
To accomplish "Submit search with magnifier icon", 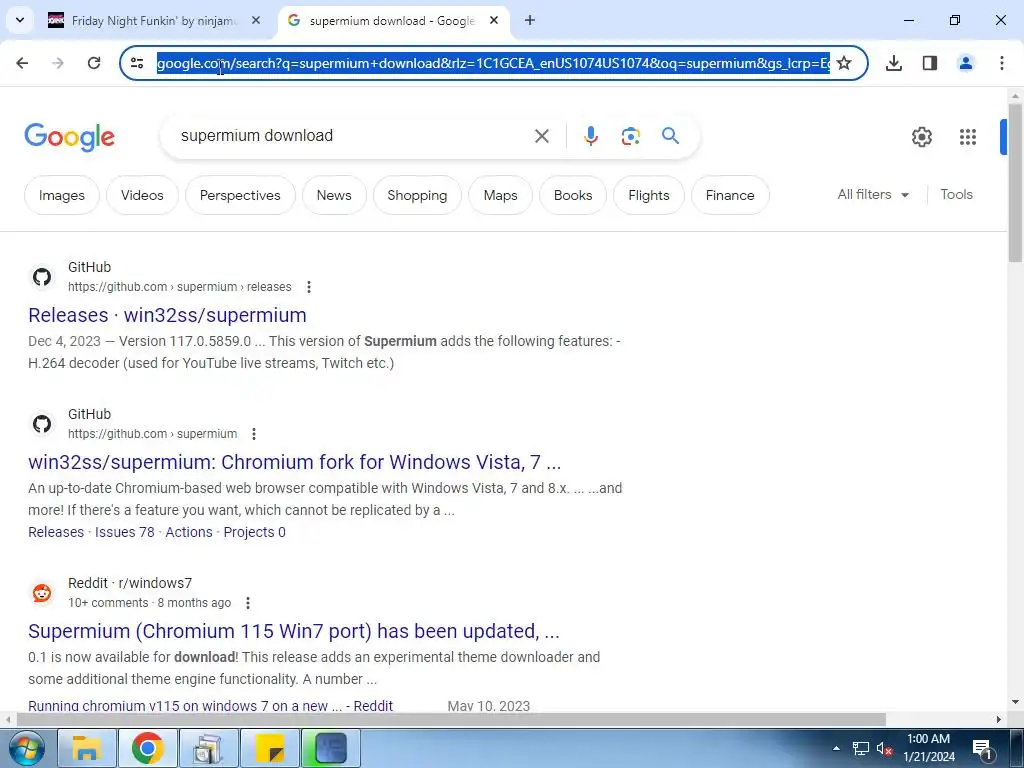I will click(670, 136).
